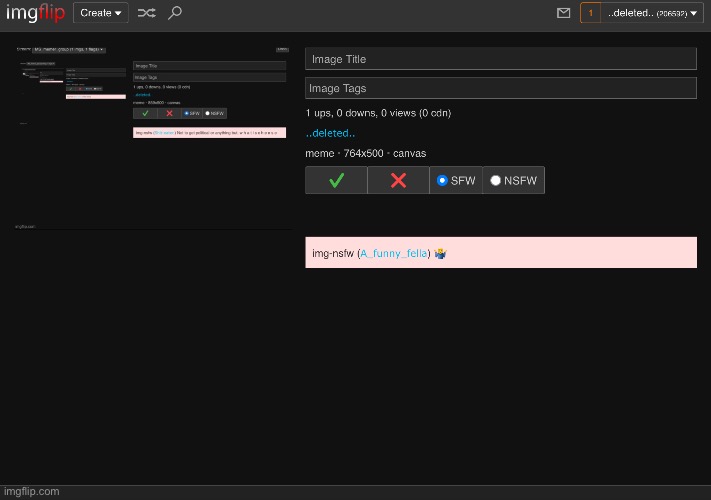Open the mail envelope icon

(563, 13)
